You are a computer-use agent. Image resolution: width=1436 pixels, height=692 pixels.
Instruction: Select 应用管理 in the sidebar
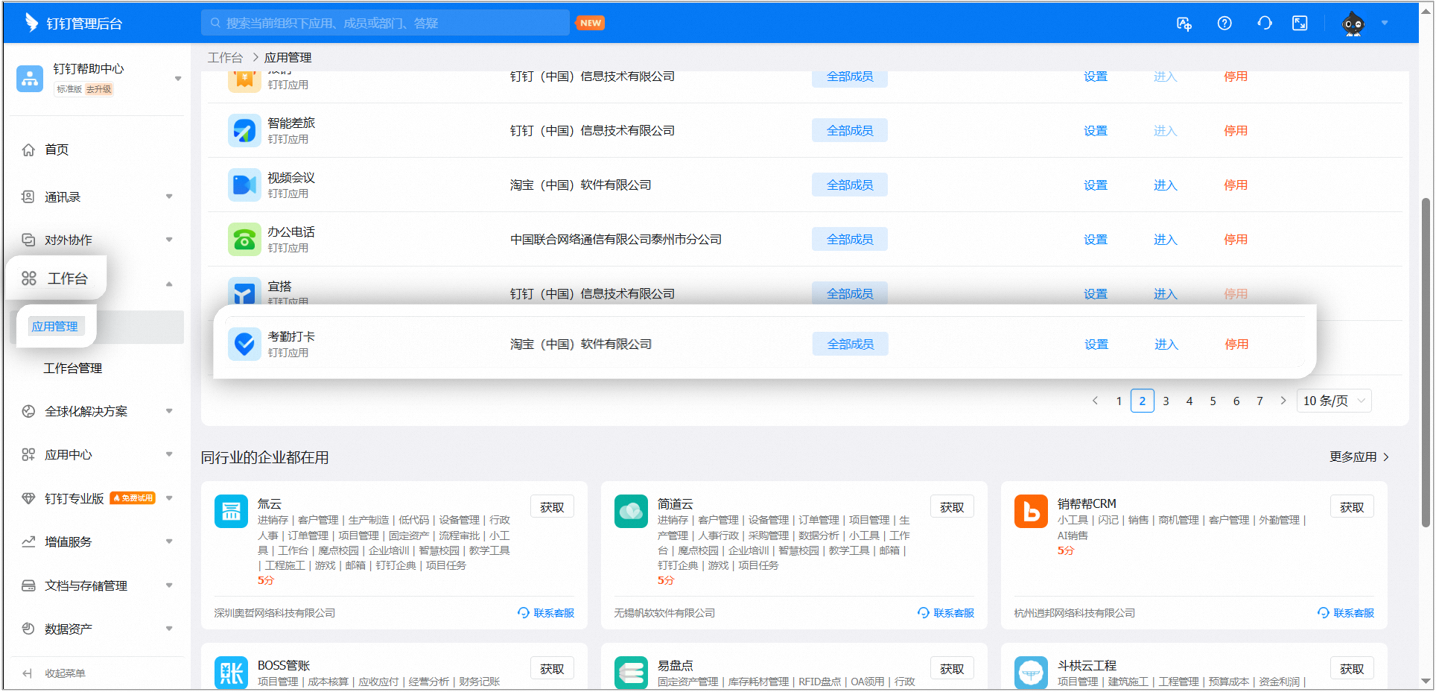[55, 327]
